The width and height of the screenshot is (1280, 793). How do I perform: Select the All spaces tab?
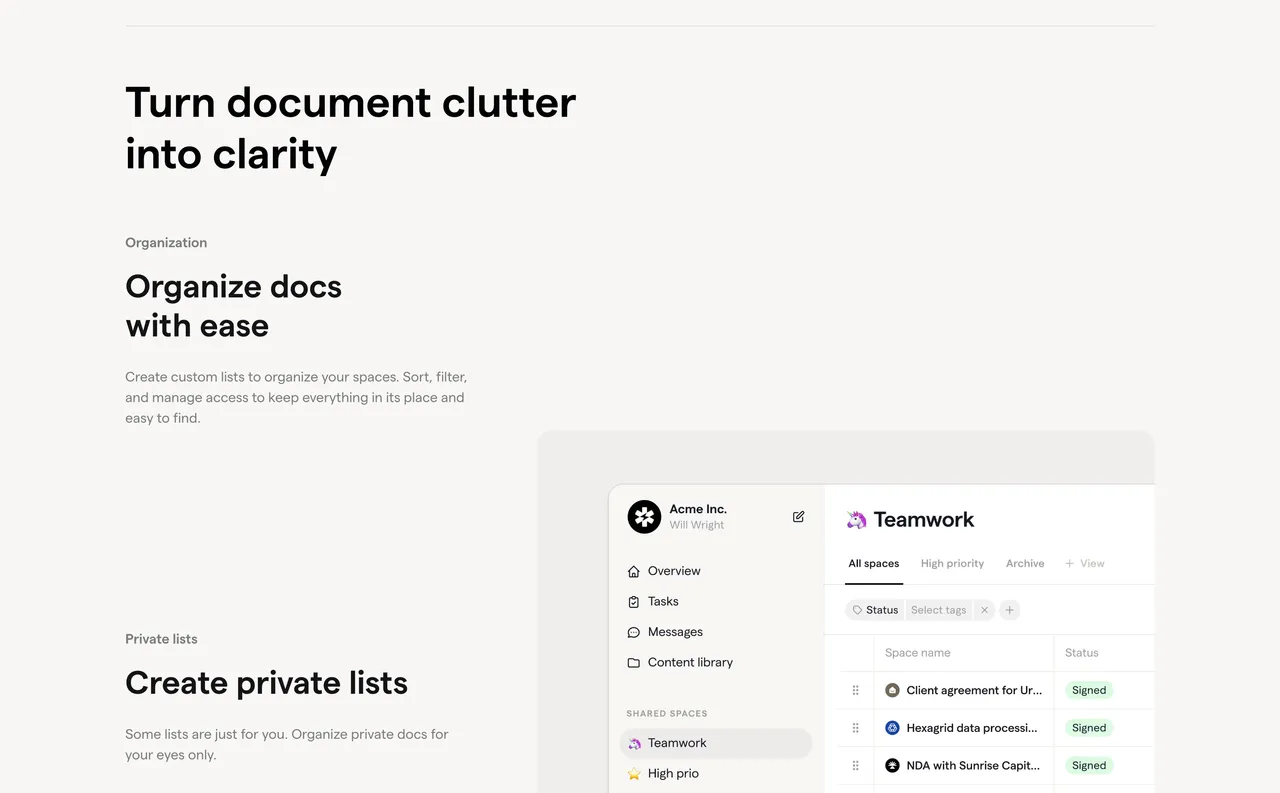(873, 563)
